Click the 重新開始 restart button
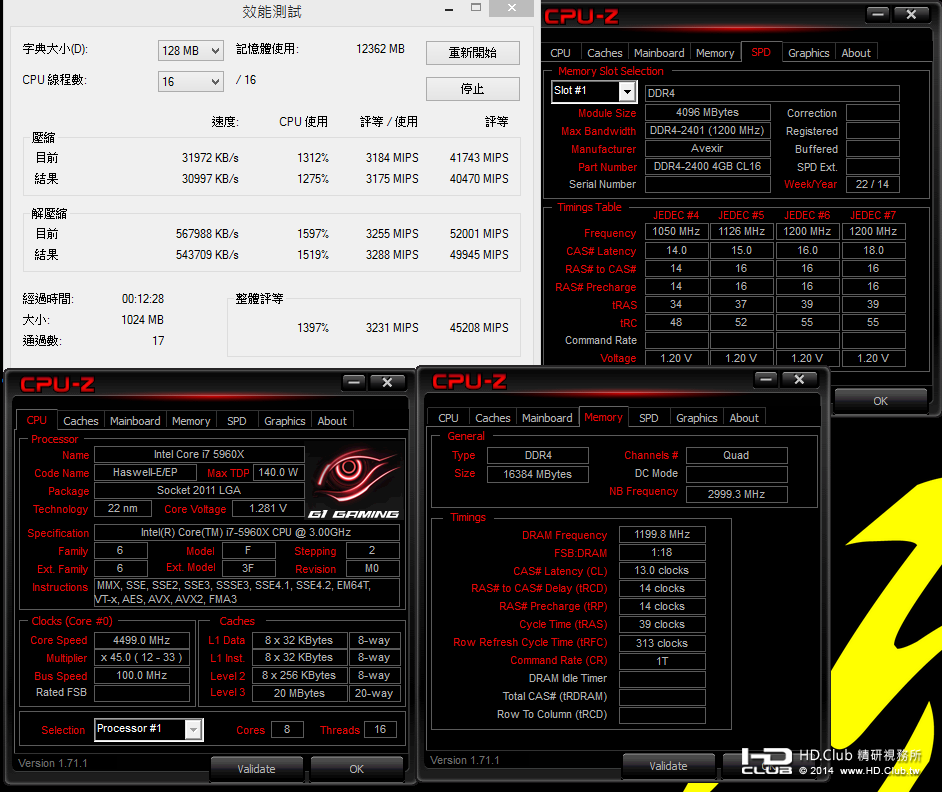The image size is (942, 792). click(472, 53)
